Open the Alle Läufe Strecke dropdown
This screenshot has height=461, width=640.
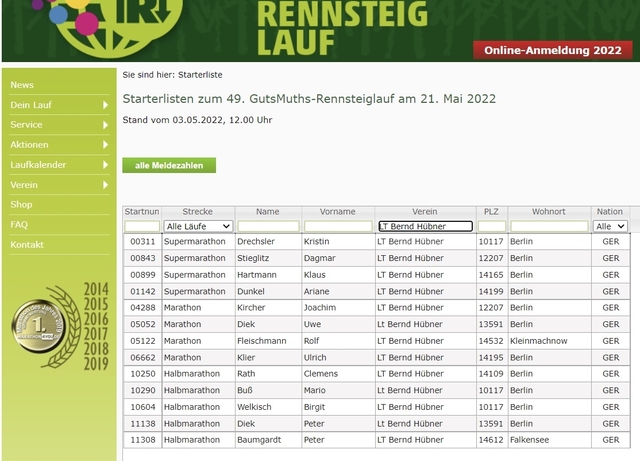(198, 226)
